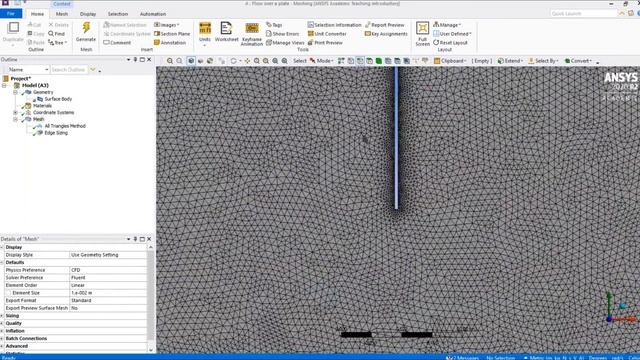Click the Search Outline field
The image size is (640, 360).
click(x=69, y=70)
